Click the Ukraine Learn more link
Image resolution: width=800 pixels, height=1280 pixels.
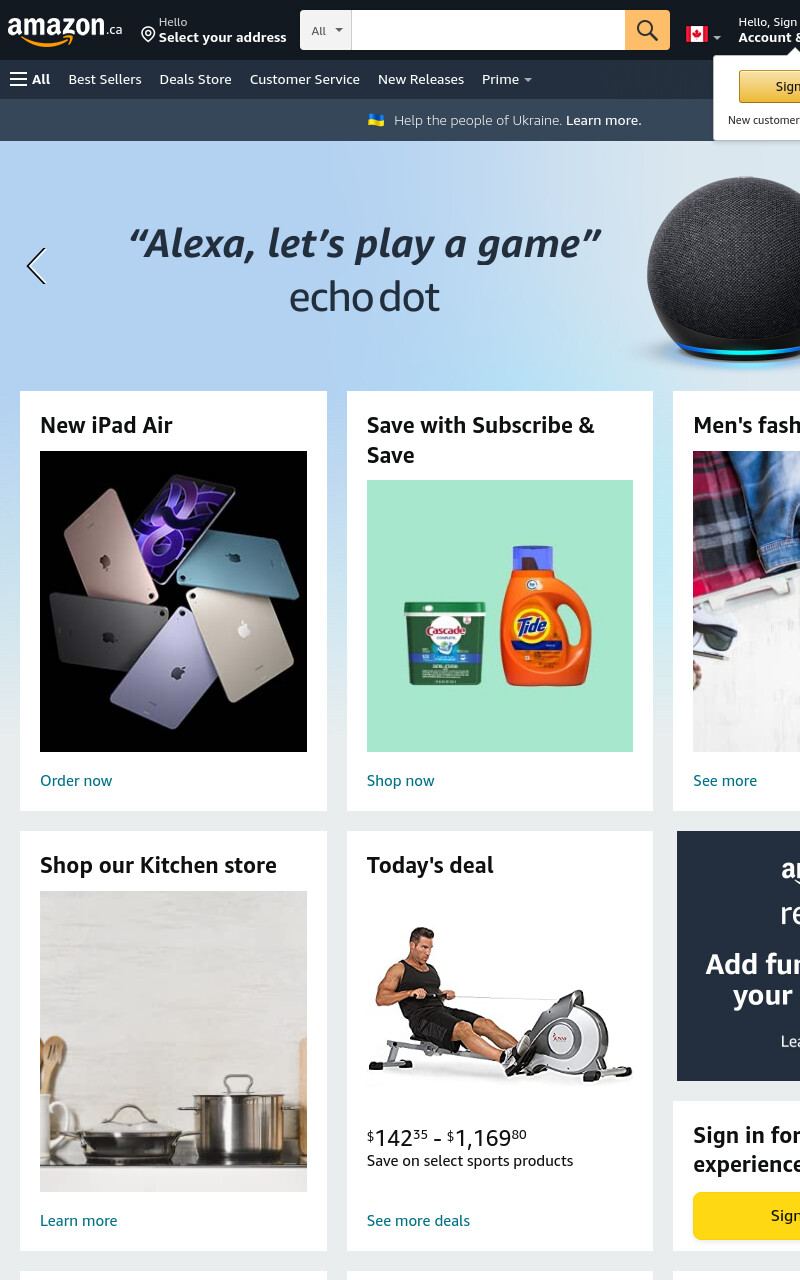[x=604, y=120]
